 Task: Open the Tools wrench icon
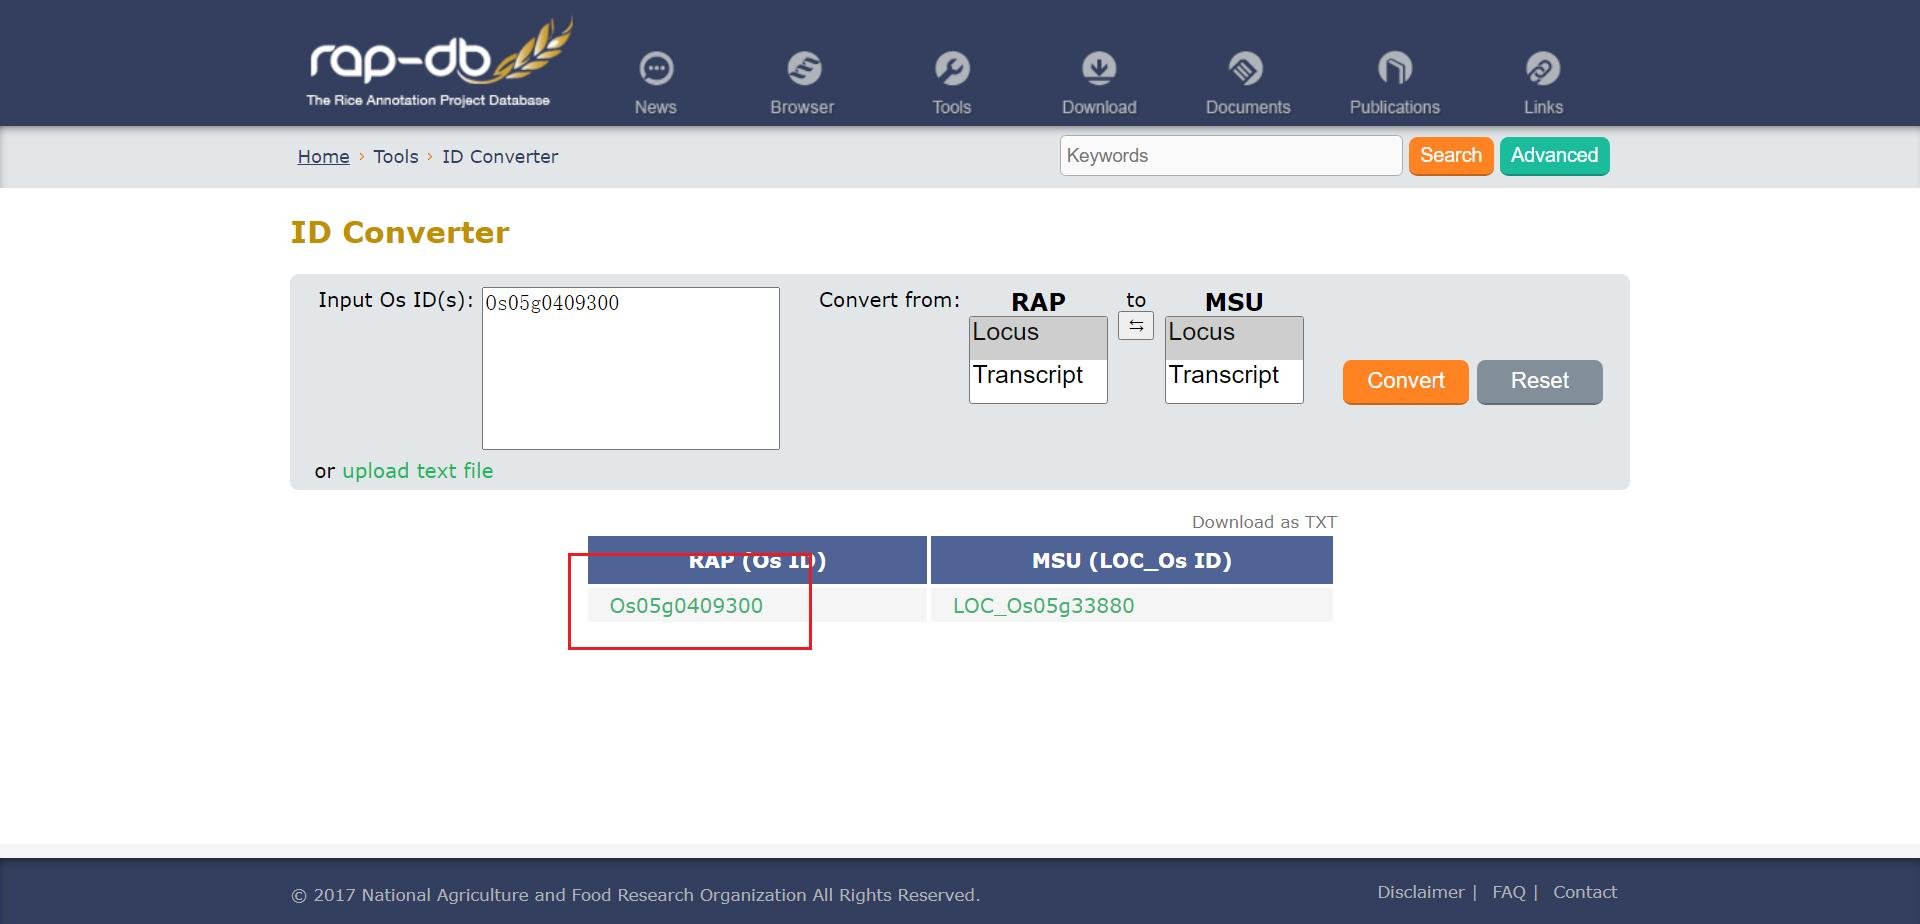pos(951,69)
